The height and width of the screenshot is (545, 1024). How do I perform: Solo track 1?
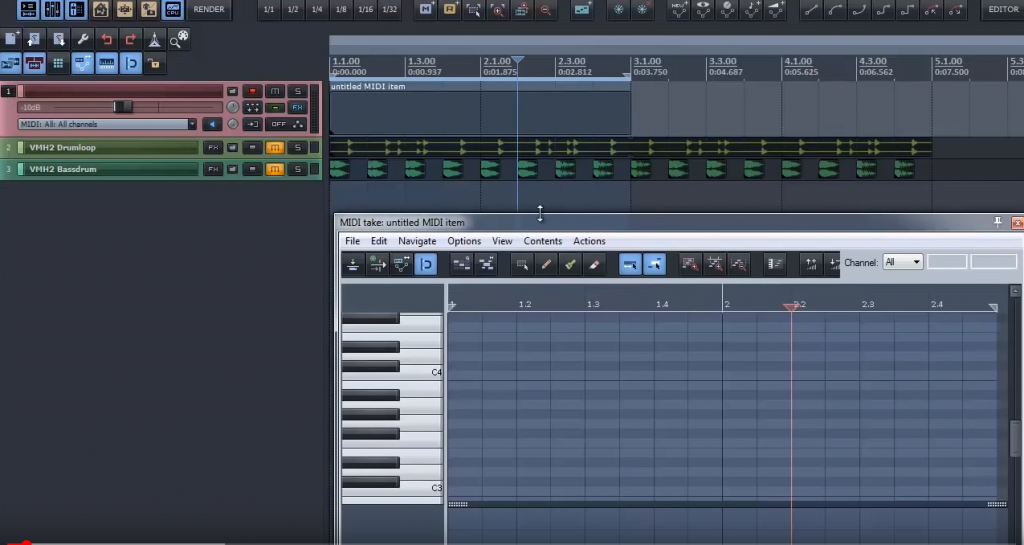coord(297,91)
